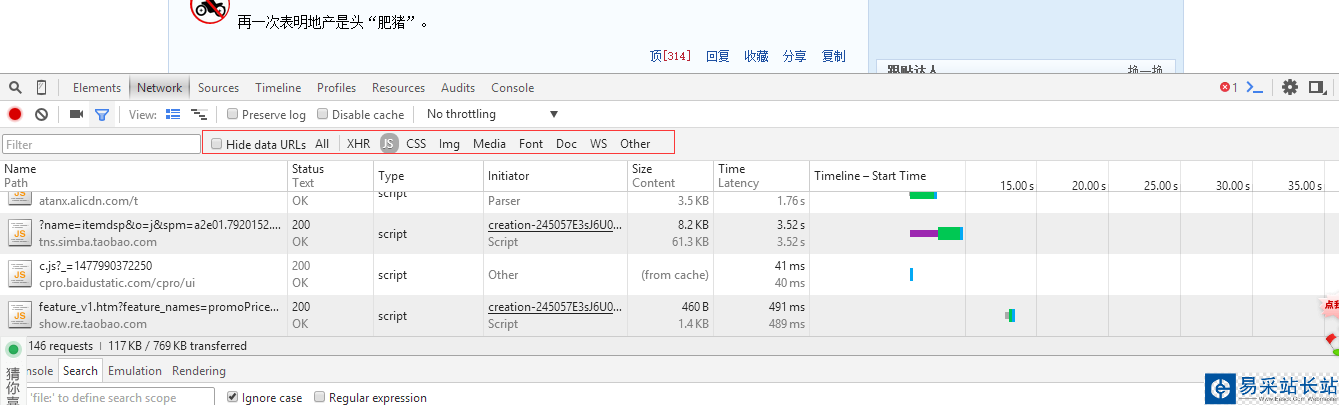This screenshot has height=405, width=1339.
Task: Open the Emulation drawer tab
Action: tap(135, 370)
